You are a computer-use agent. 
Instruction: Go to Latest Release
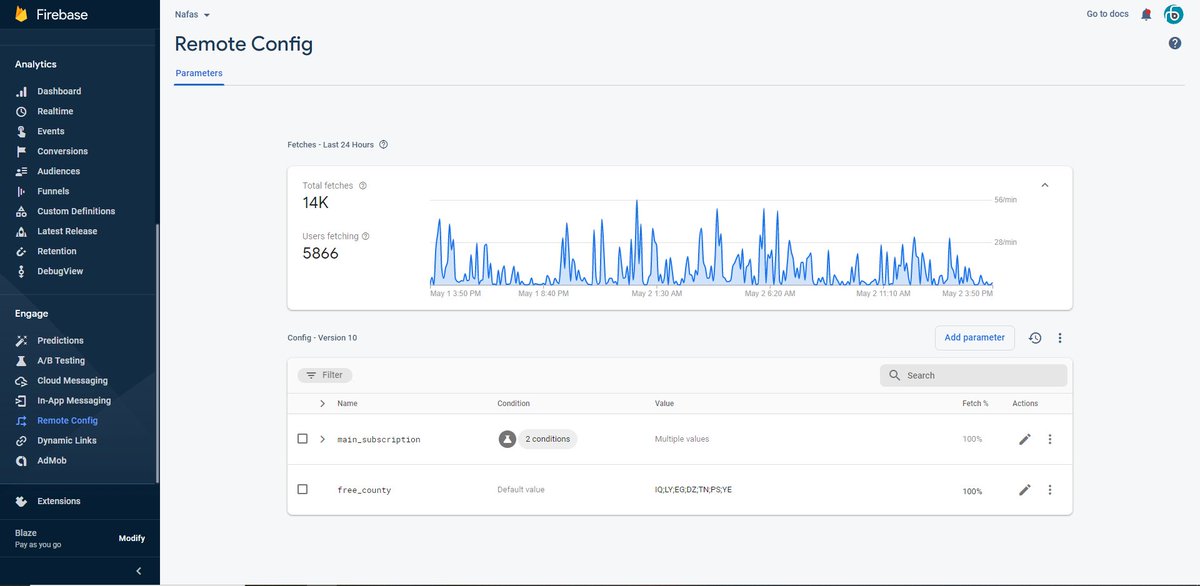67,231
